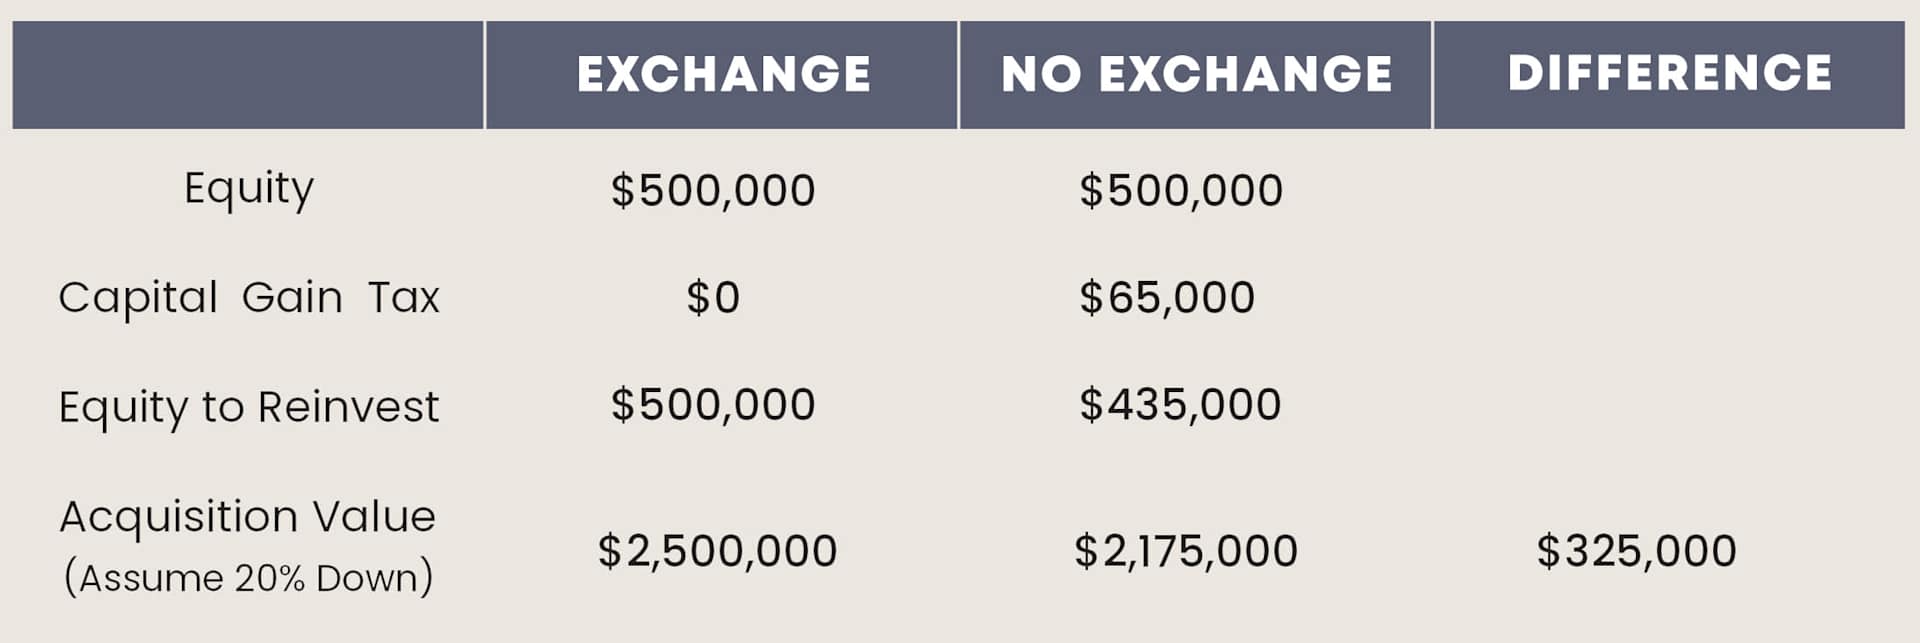Click the $435,000 equity to reinvest cell
1920x643 pixels.
point(1180,405)
